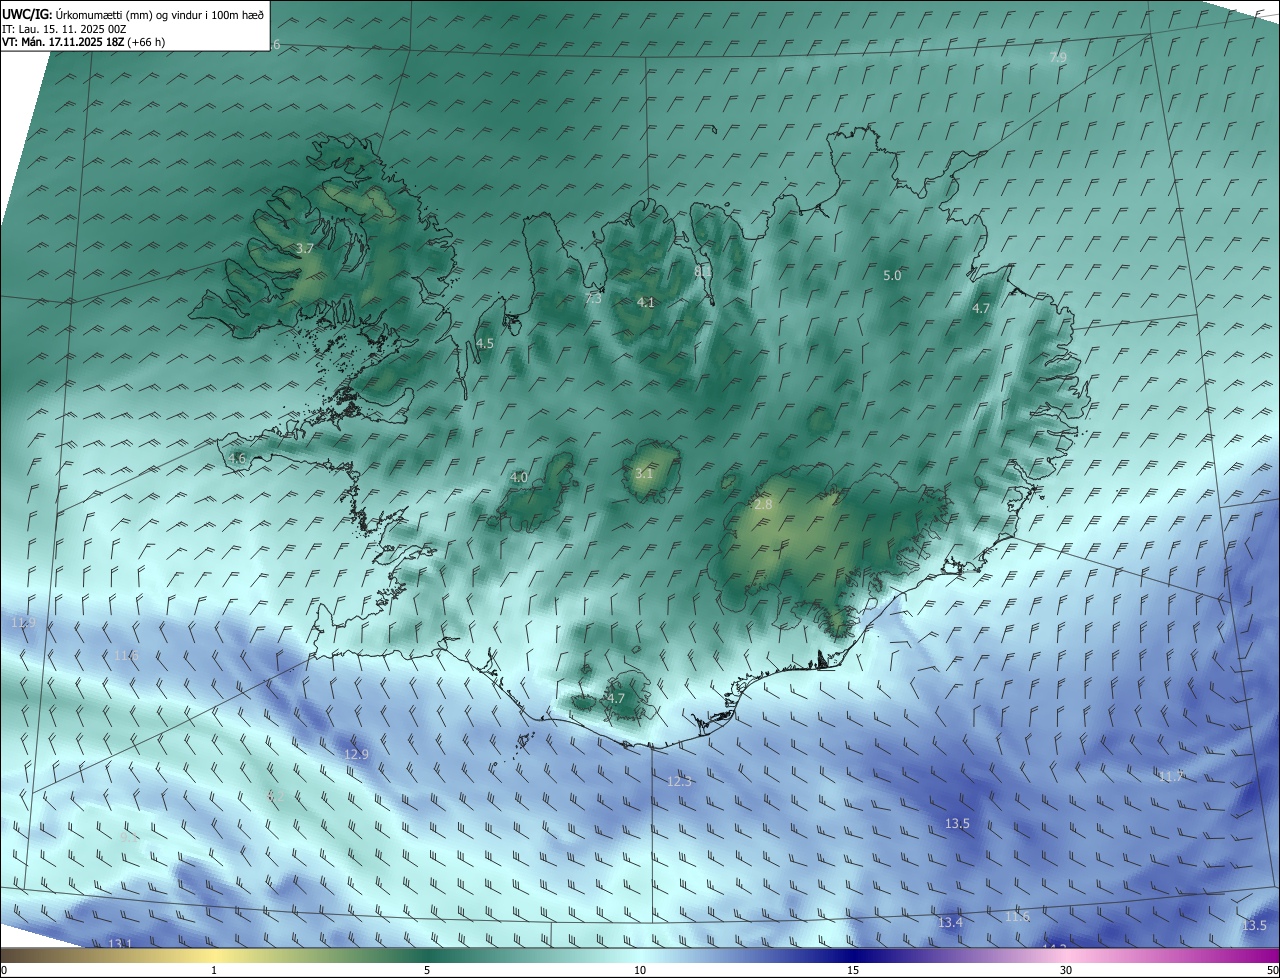Click the title line starting 'UWC/IG: Úrkomumætti (mm)'
This screenshot has width=1280, height=978.
click(133, 15)
